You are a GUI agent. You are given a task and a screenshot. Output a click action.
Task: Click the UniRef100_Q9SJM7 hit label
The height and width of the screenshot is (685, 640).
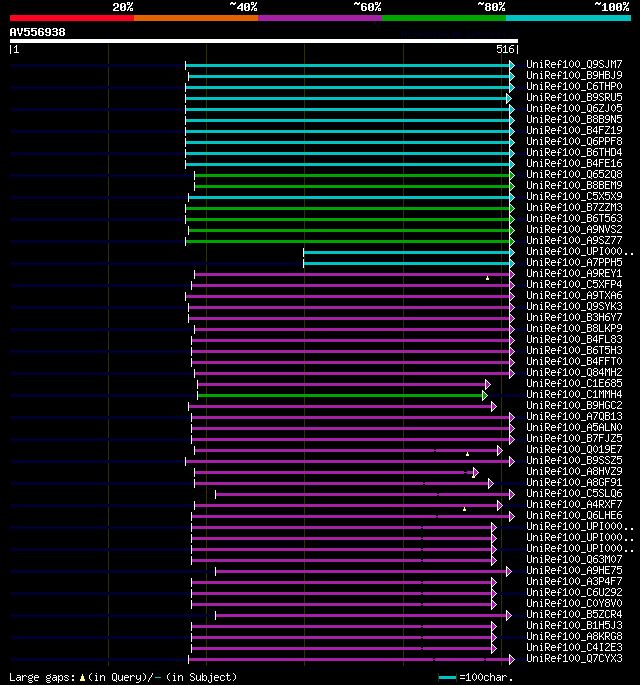coord(574,65)
